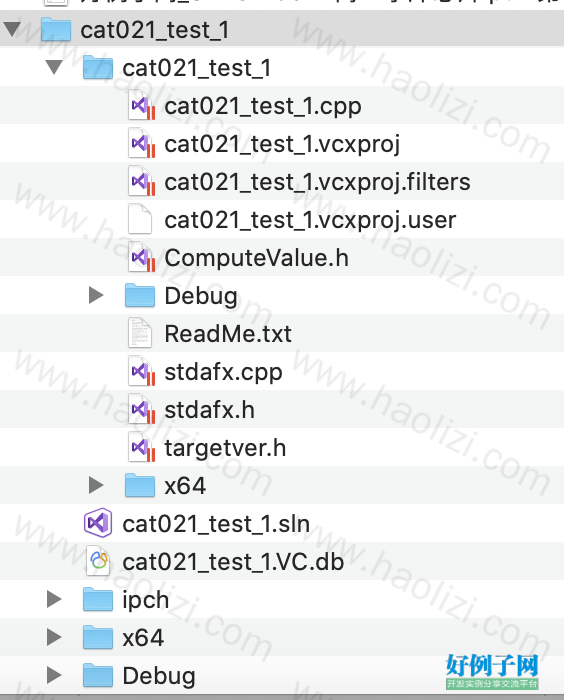Select the outer x64 folder name
Screen dimensions: 564x700
143,638
